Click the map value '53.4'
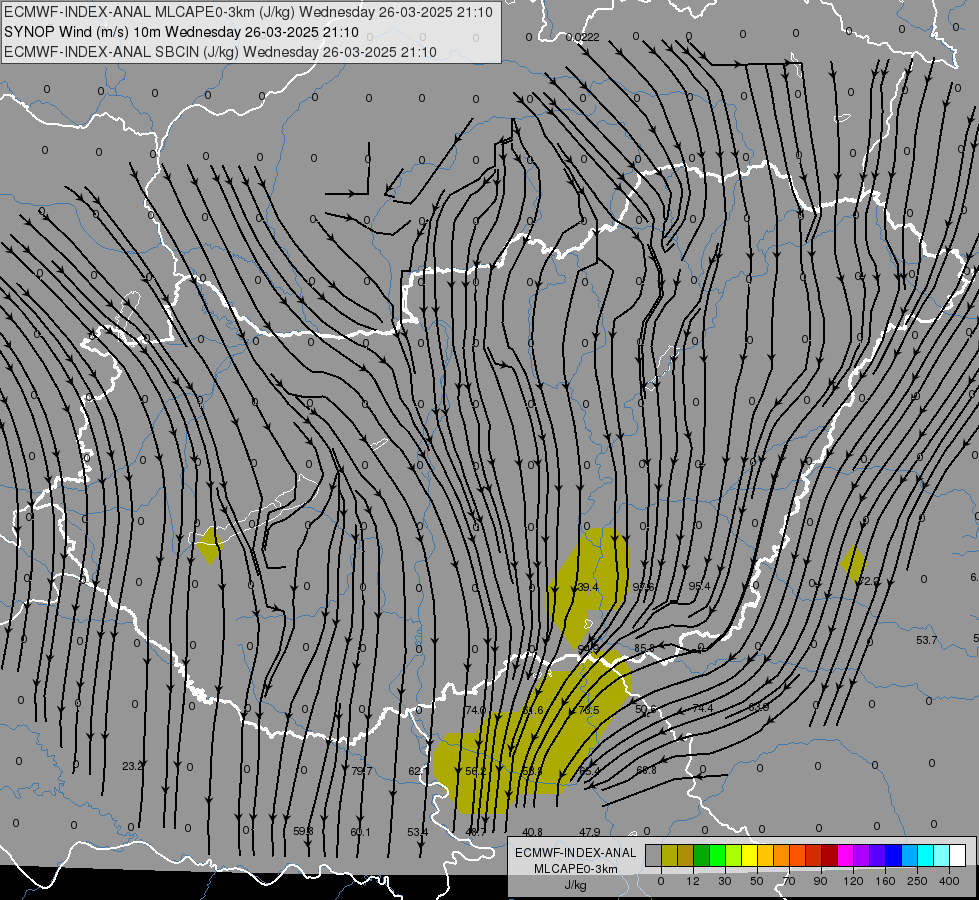This screenshot has height=900, width=979. click(x=418, y=832)
